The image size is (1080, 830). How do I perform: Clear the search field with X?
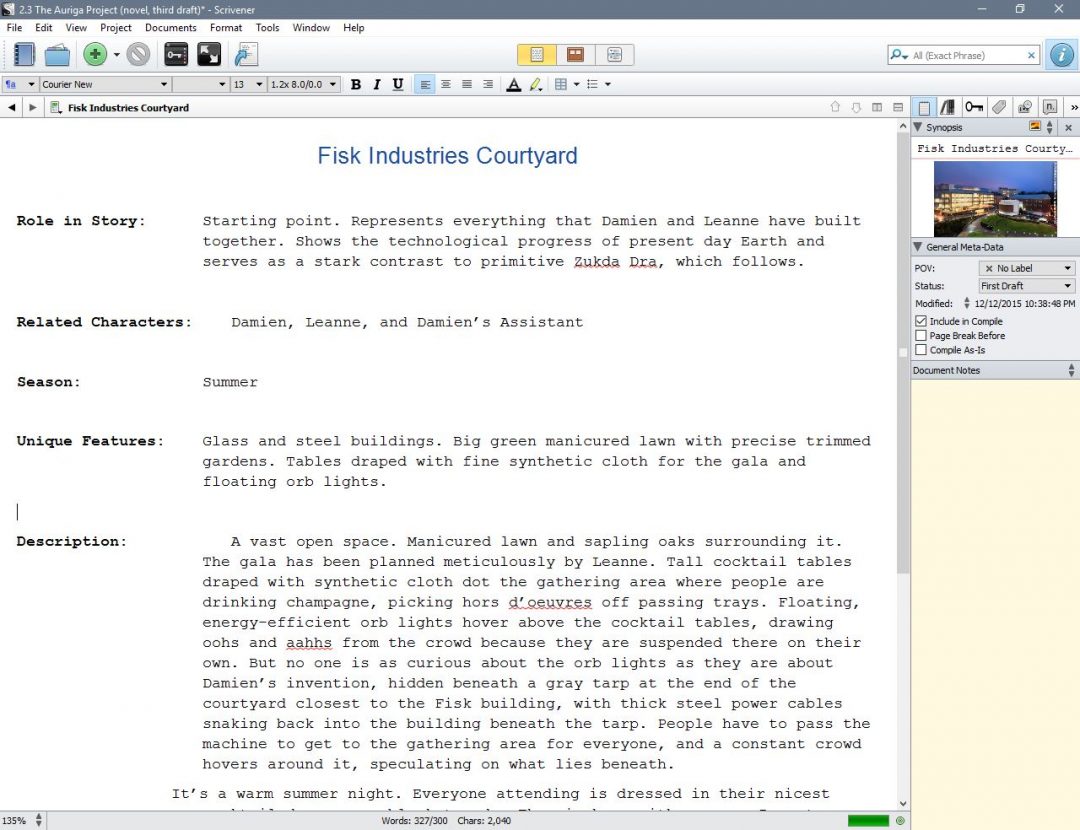point(1031,55)
